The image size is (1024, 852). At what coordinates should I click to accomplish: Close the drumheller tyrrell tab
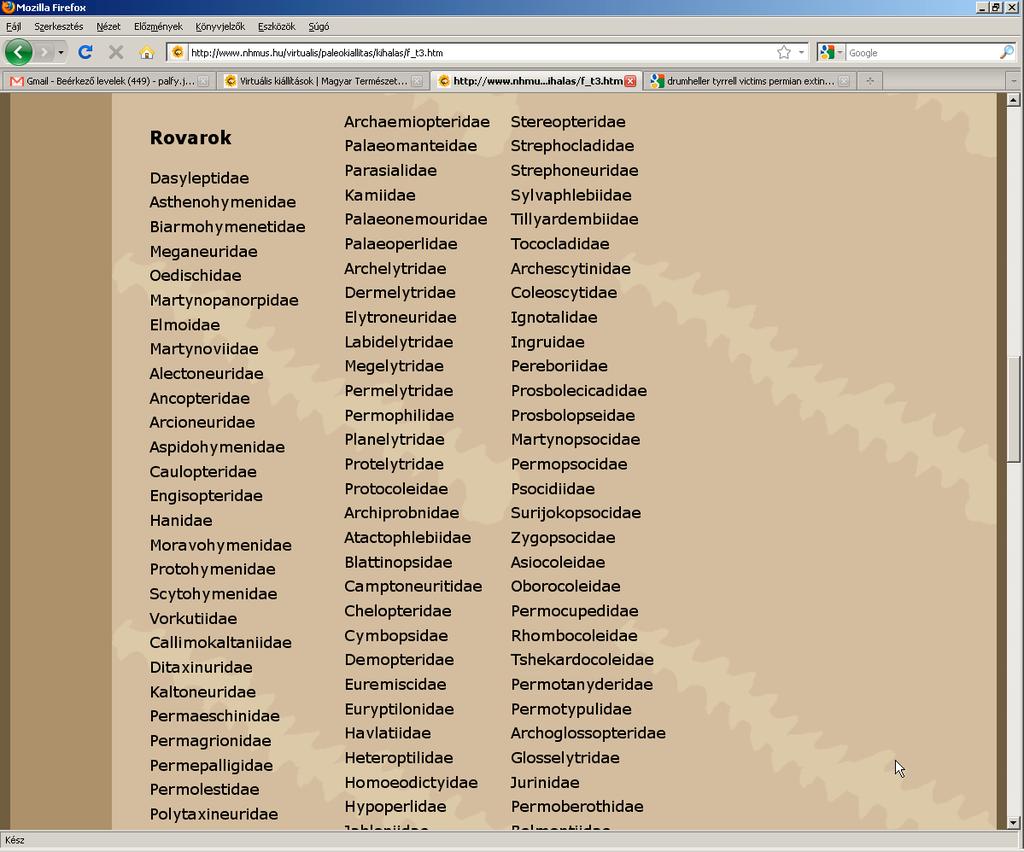[x=844, y=81]
